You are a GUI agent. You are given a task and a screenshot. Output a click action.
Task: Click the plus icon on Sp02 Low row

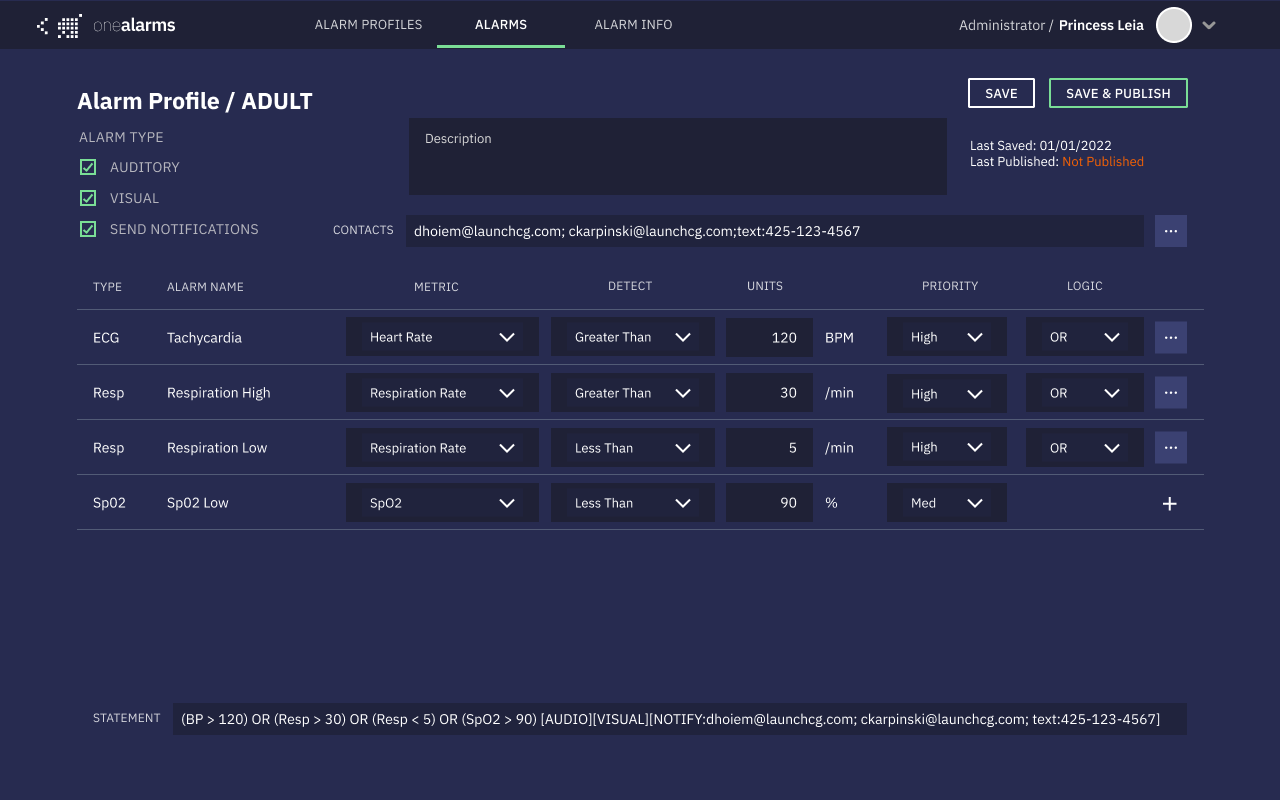point(1169,504)
